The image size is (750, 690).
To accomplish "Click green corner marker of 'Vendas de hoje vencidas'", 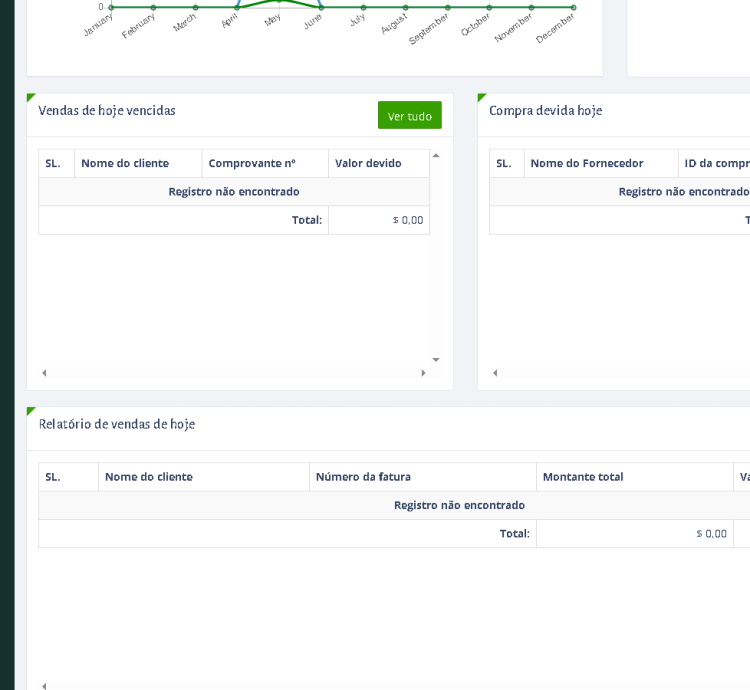I will 31,98.
